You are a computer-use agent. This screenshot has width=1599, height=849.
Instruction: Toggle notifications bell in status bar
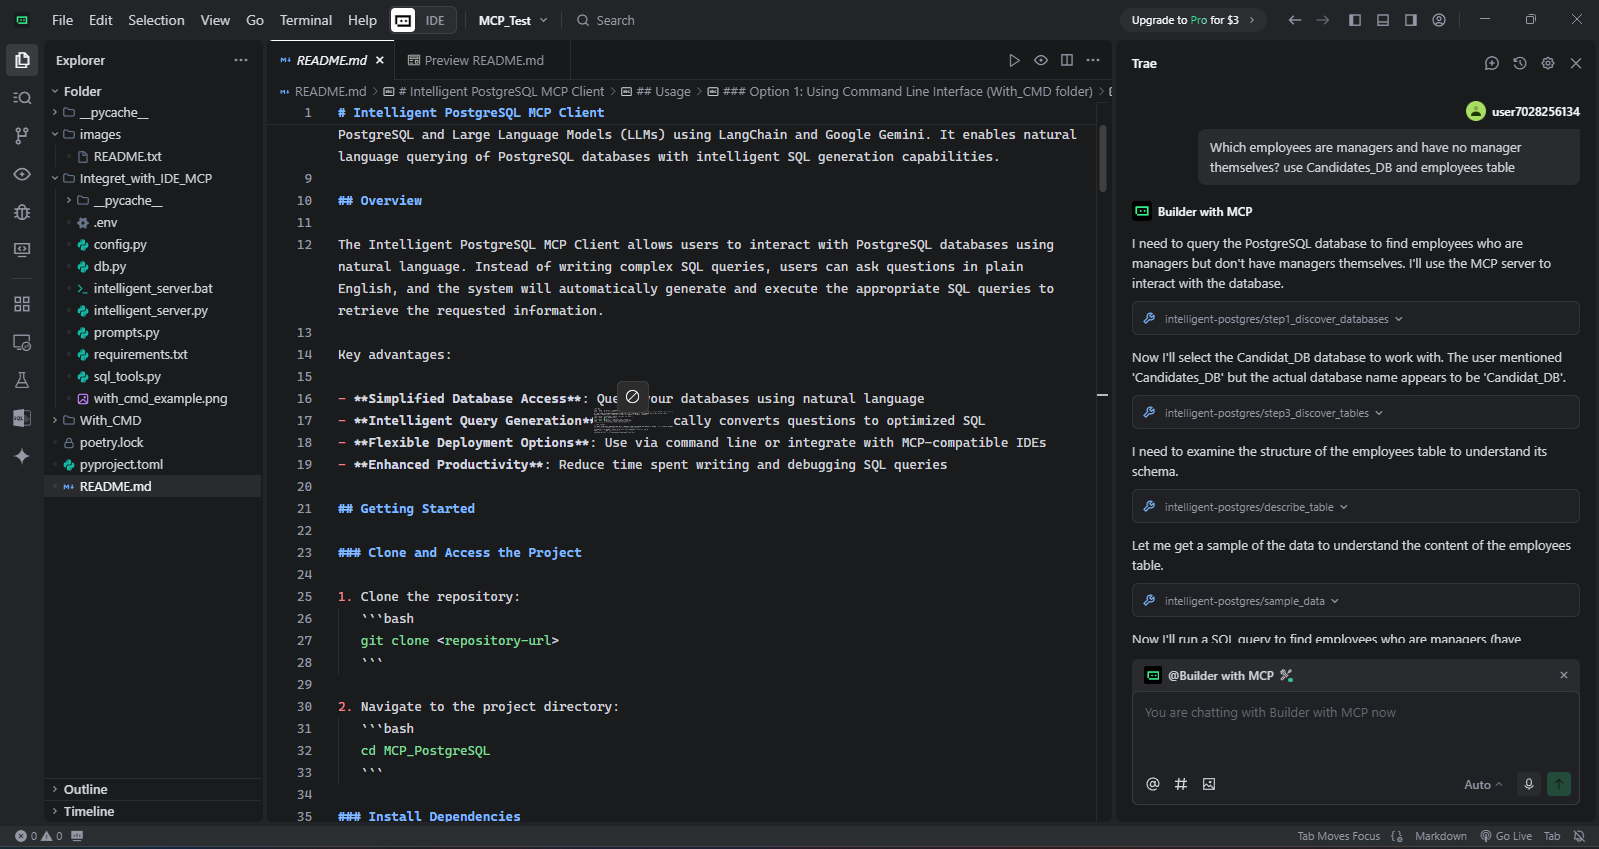[1579, 836]
